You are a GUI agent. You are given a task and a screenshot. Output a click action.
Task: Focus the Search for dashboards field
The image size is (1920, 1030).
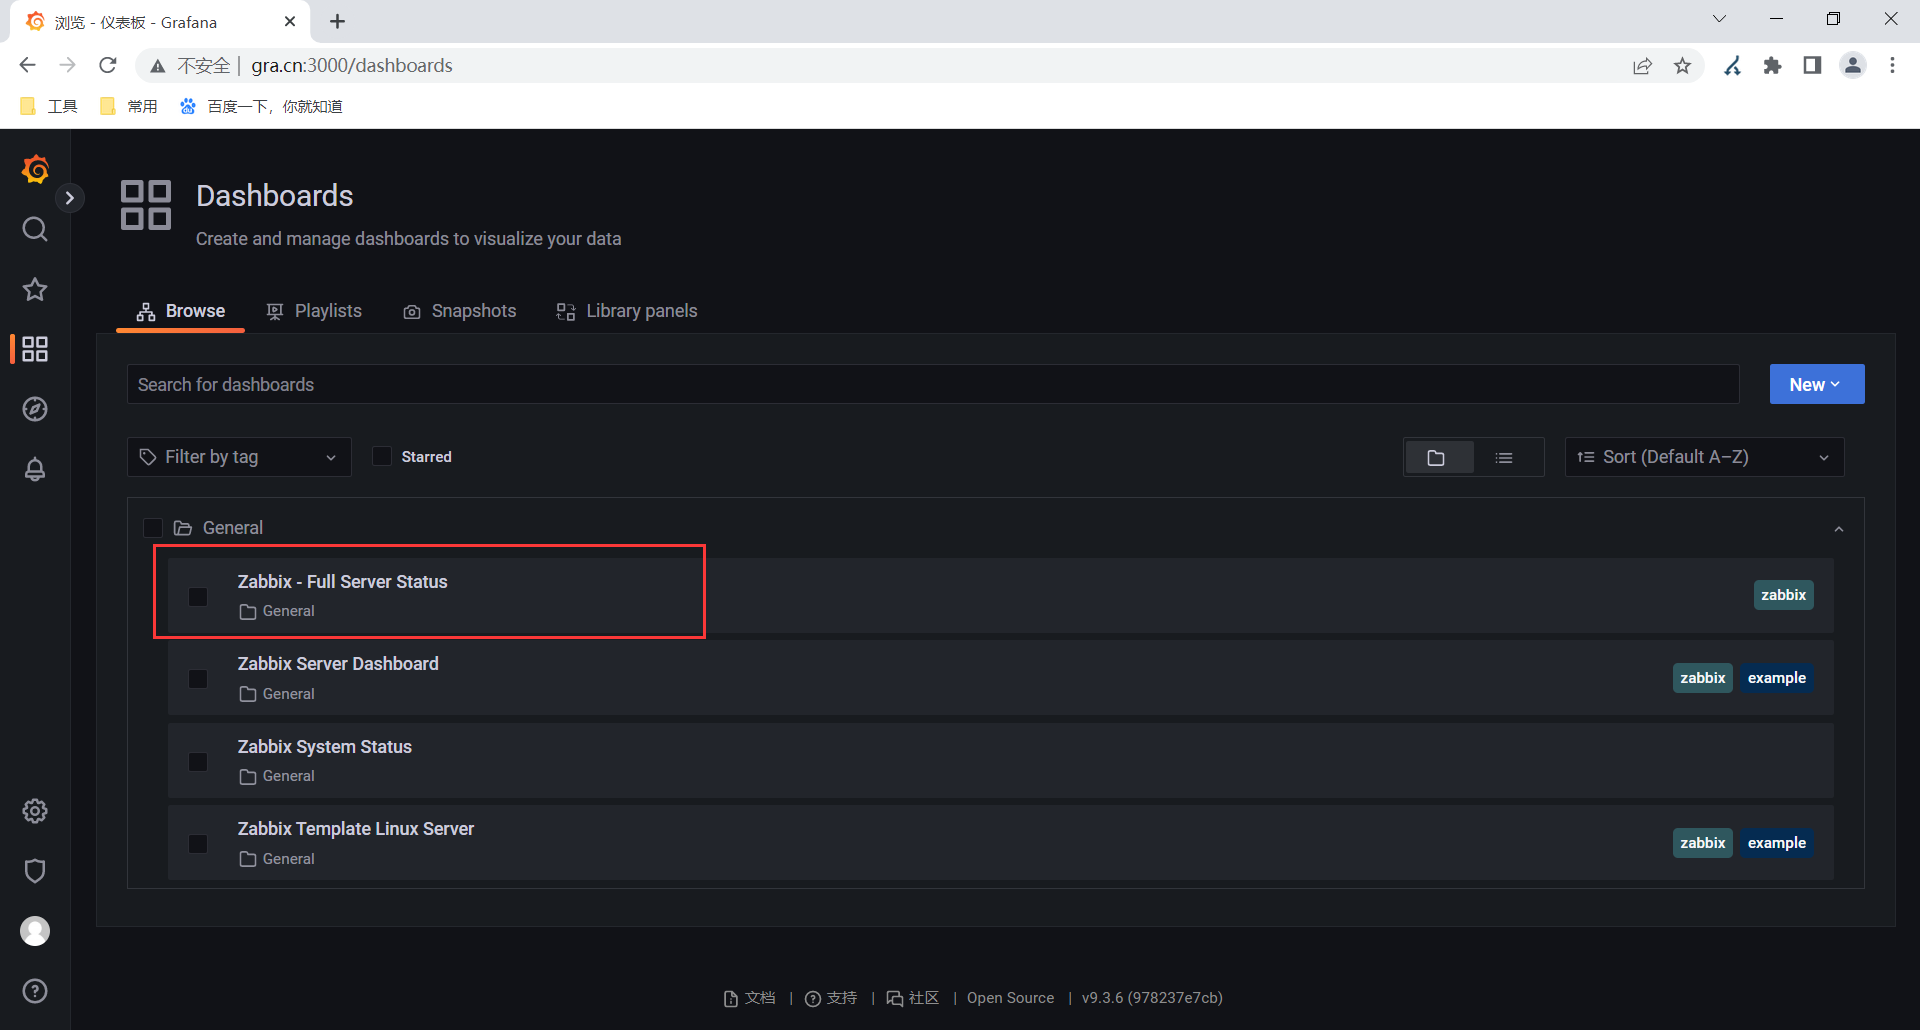(933, 385)
